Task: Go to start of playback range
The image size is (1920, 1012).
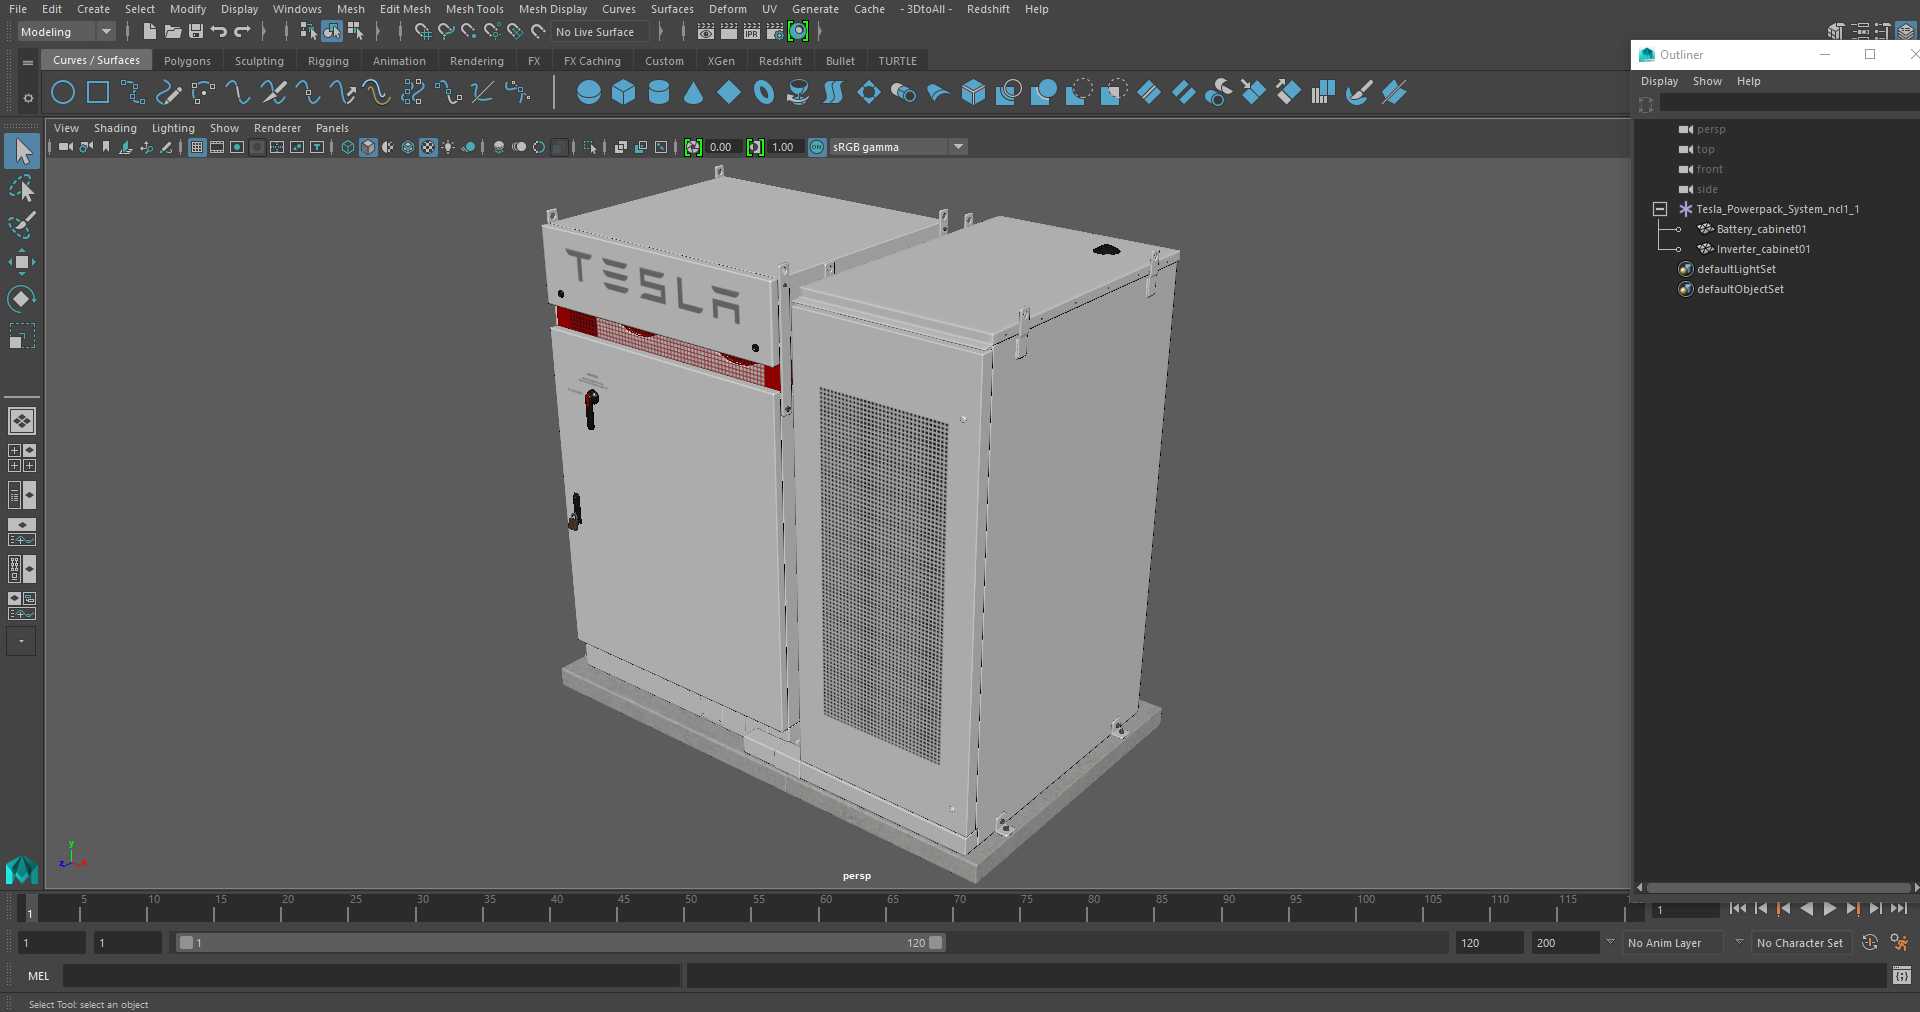Action: coord(1737,909)
